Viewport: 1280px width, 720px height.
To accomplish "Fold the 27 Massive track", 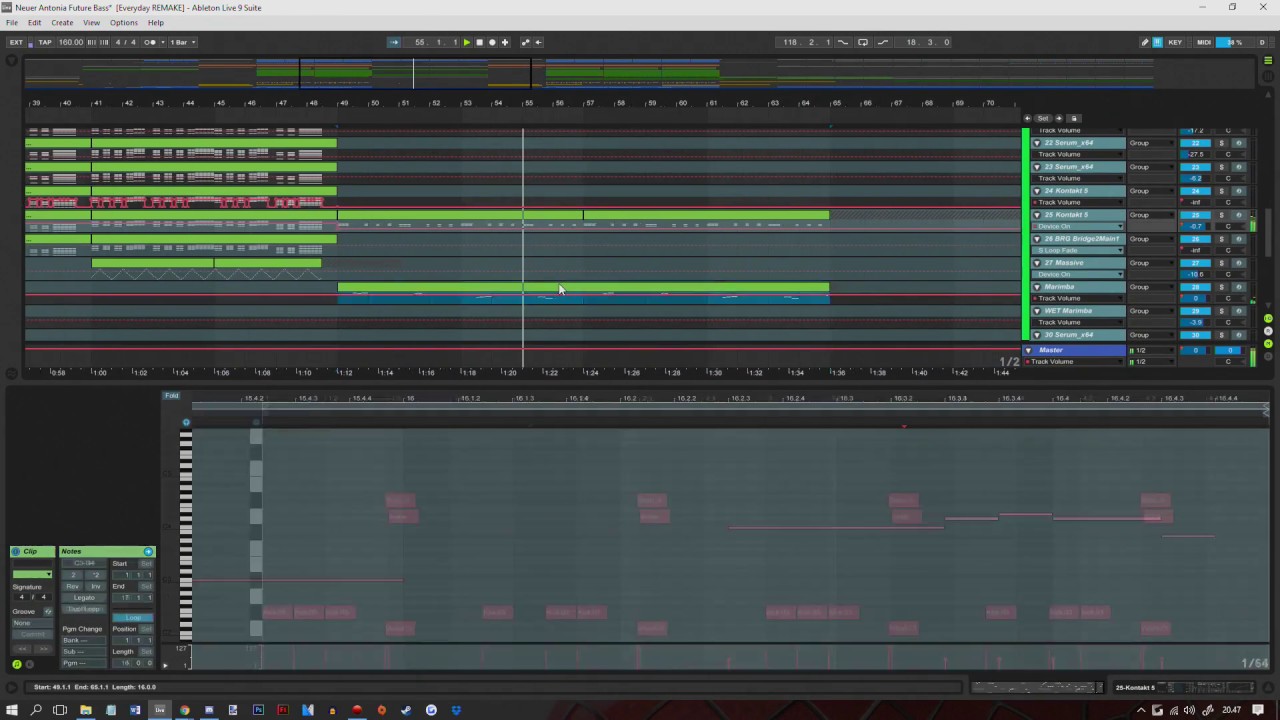I will tap(1037, 263).
